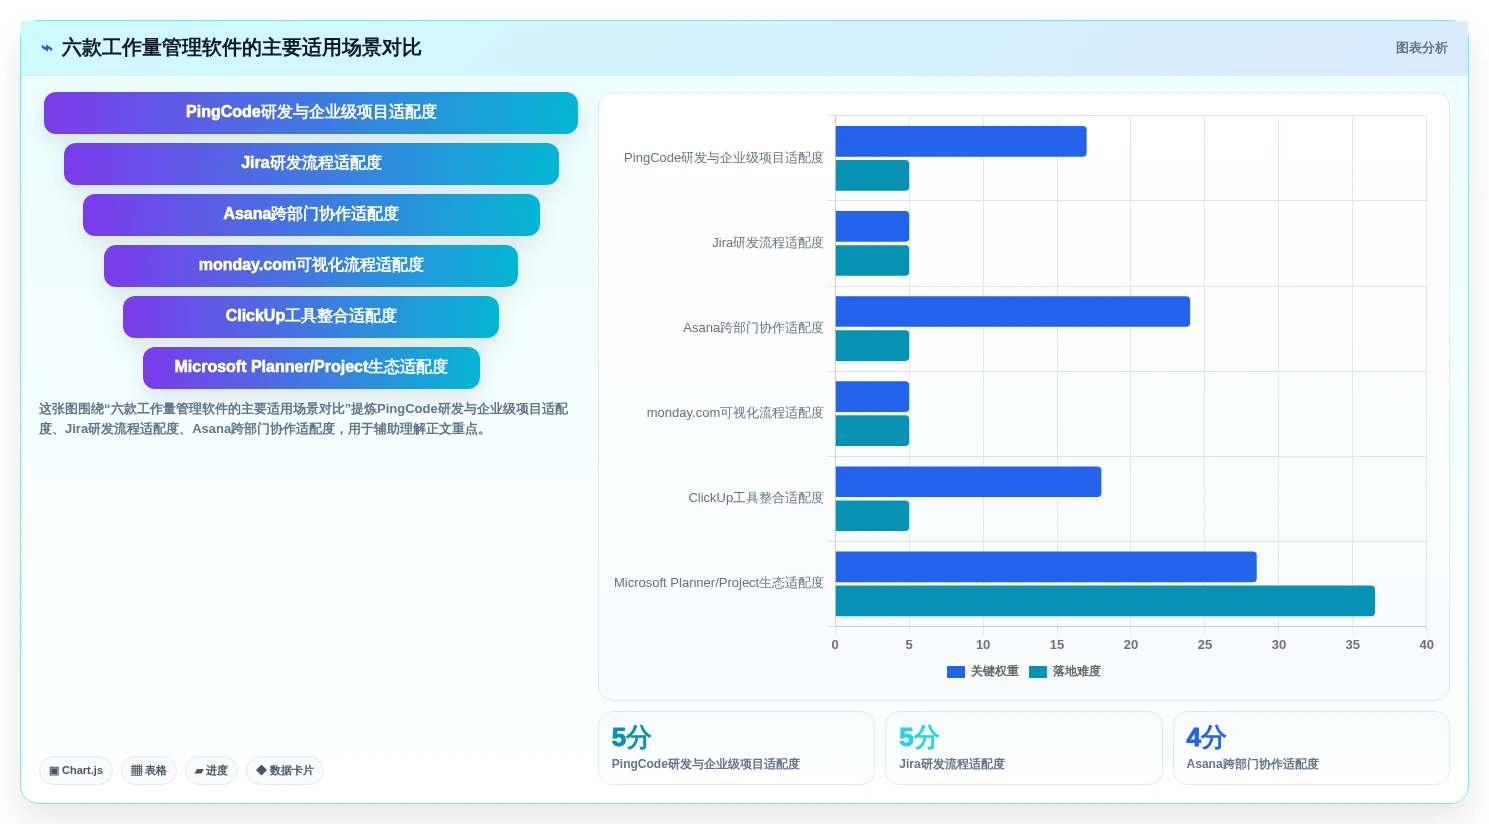
Task: Click the 表格 tag chip
Action: click(149, 771)
